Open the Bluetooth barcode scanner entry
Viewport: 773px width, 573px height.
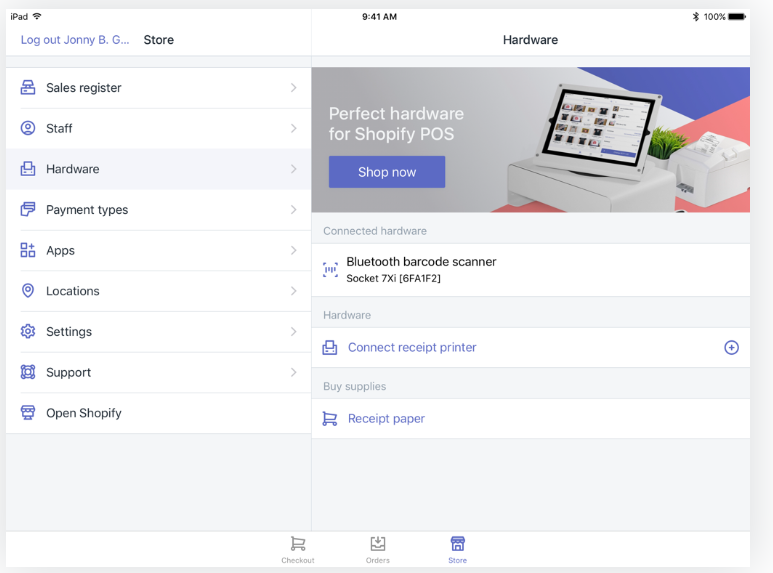pos(530,270)
